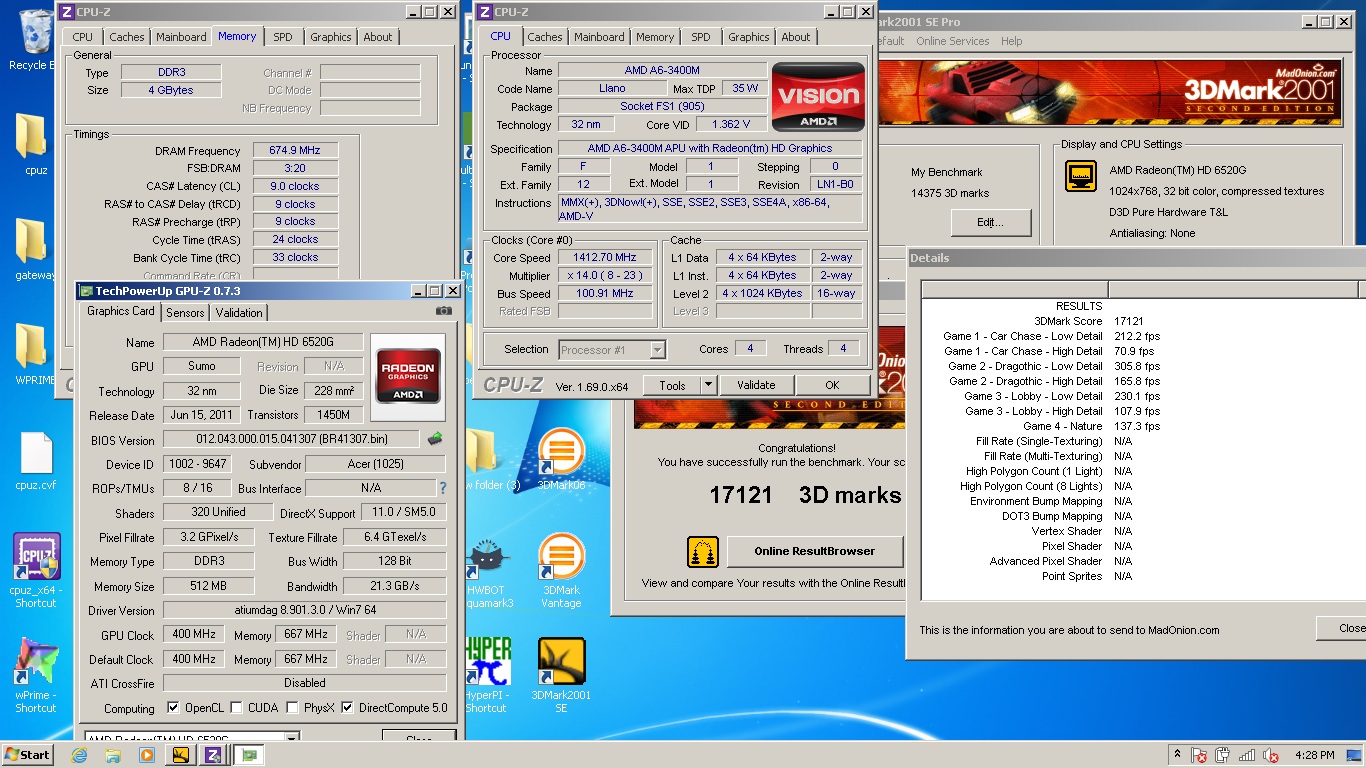Open Action Center flag tray icon
The width and height of the screenshot is (1366, 768).
(1198, 755)
